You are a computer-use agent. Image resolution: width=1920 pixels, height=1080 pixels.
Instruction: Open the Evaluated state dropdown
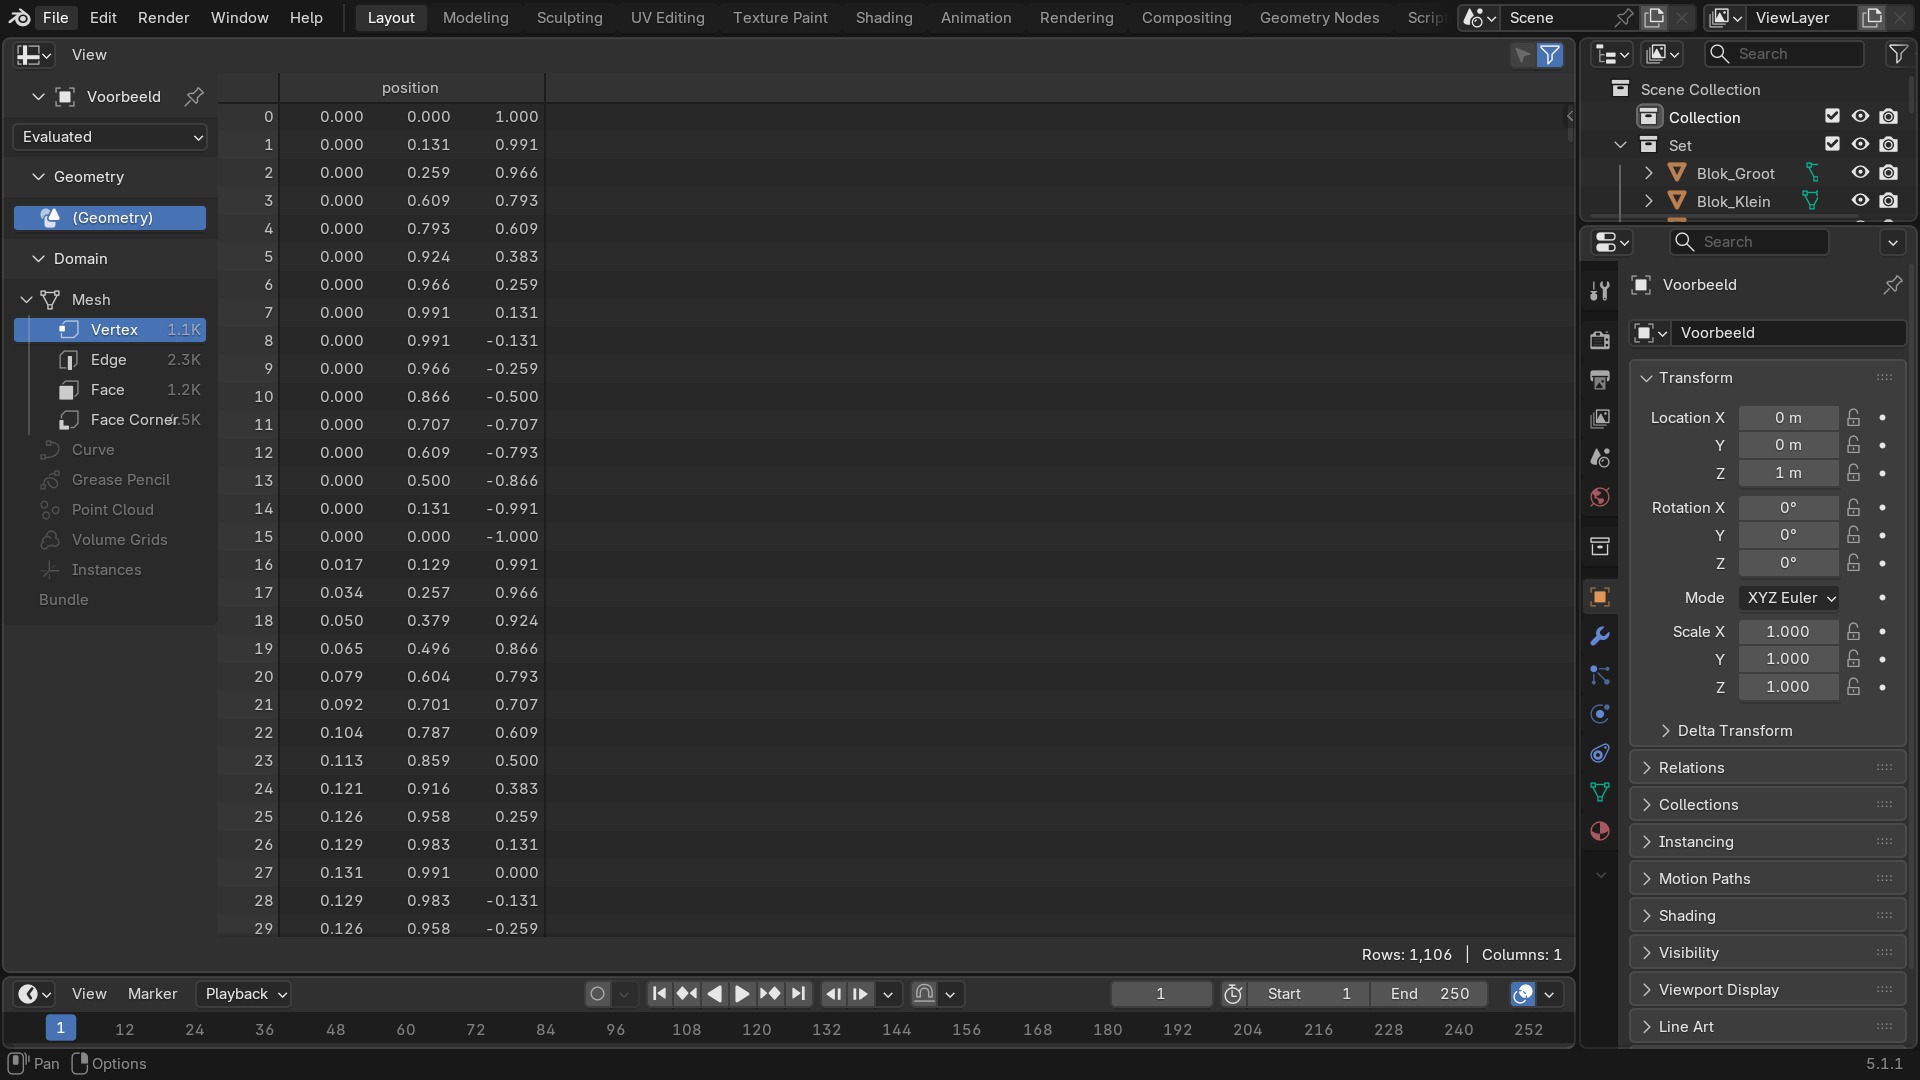(110, 137)
